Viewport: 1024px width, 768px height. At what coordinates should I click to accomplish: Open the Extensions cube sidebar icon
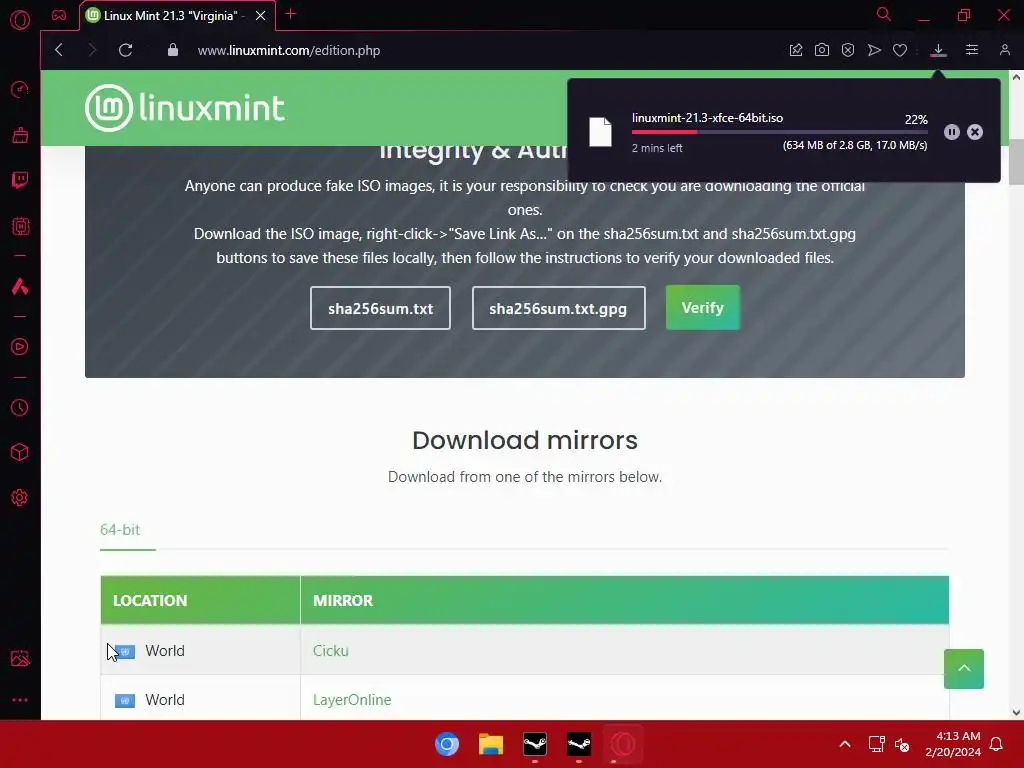[20, 453]
